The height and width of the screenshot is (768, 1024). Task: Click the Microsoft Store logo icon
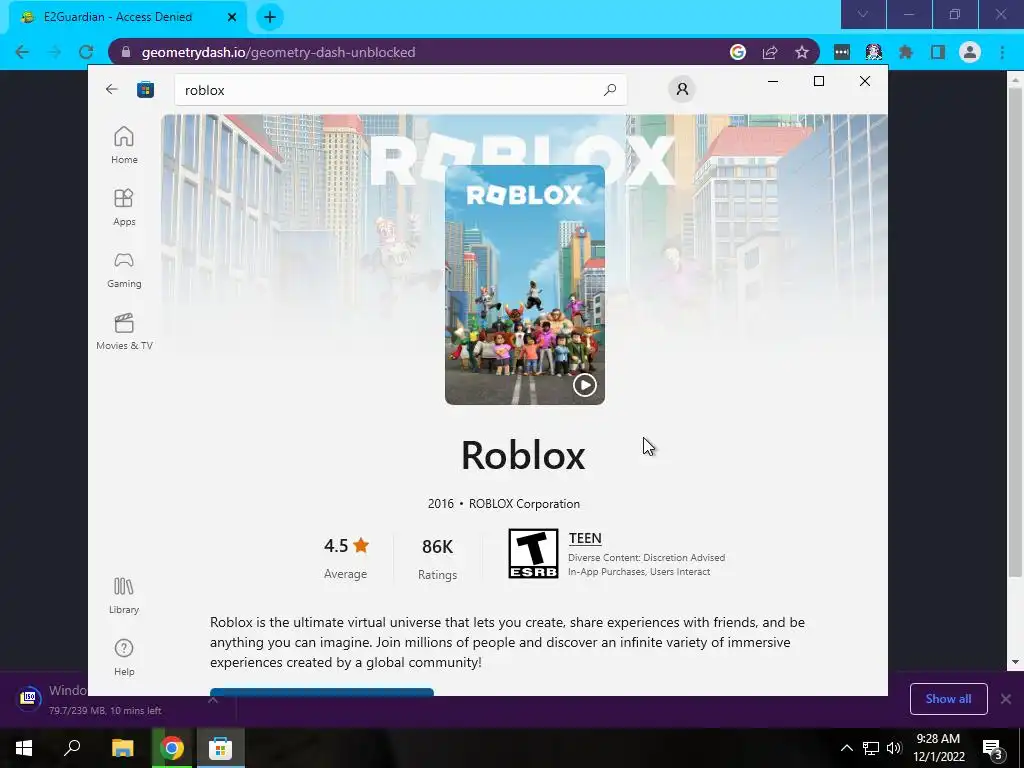click(x=145, y=89)
